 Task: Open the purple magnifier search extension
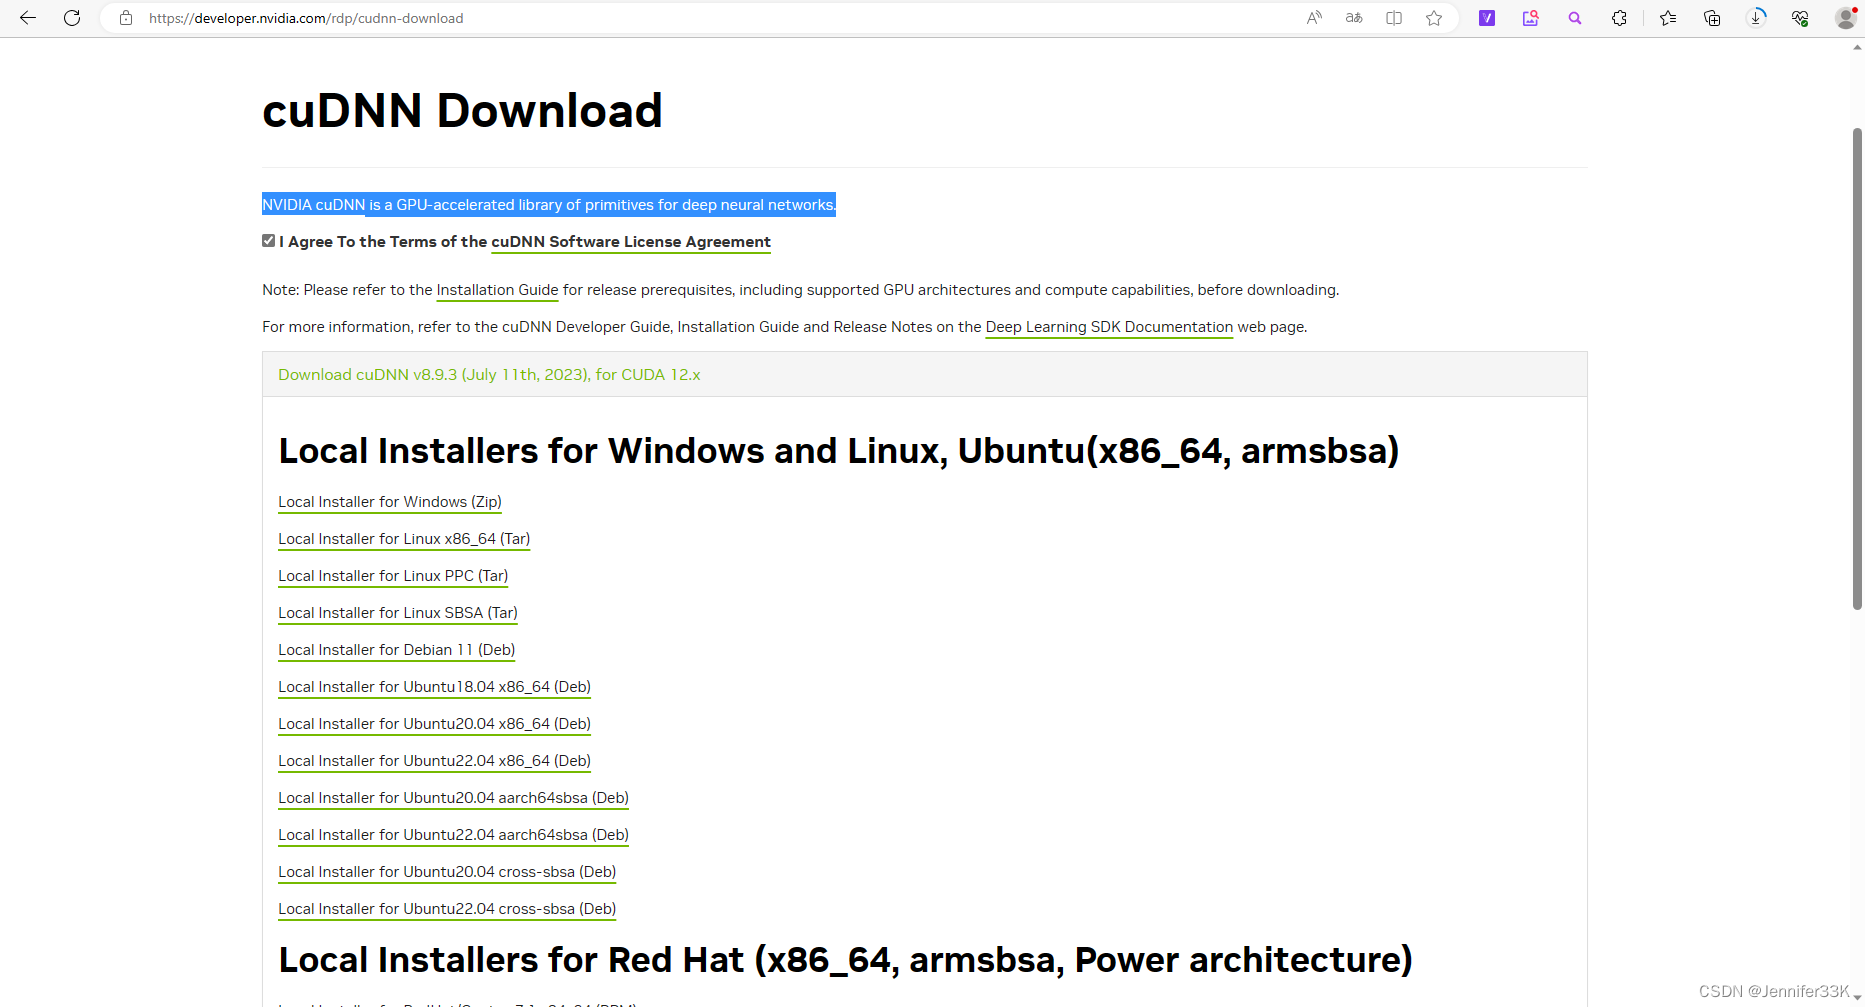(x=1575, y=18)
